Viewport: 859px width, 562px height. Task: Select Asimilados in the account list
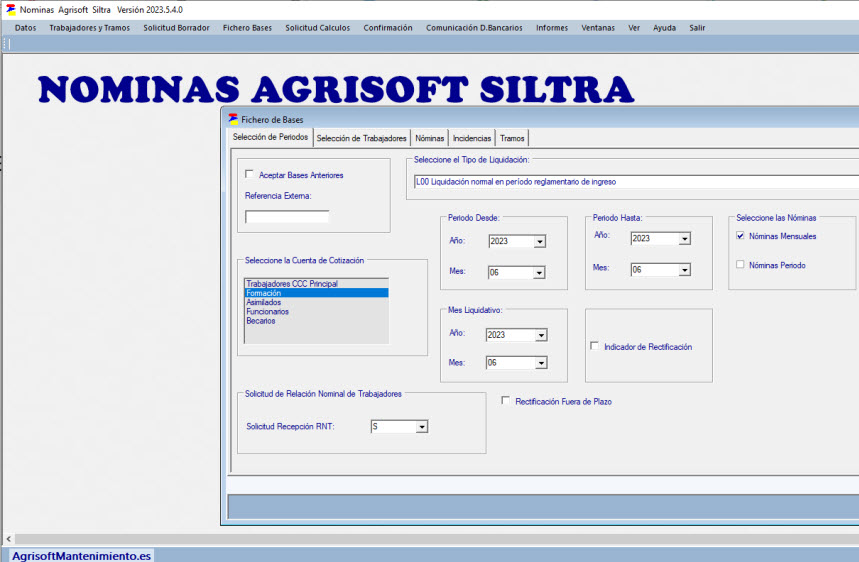(317, 302)
